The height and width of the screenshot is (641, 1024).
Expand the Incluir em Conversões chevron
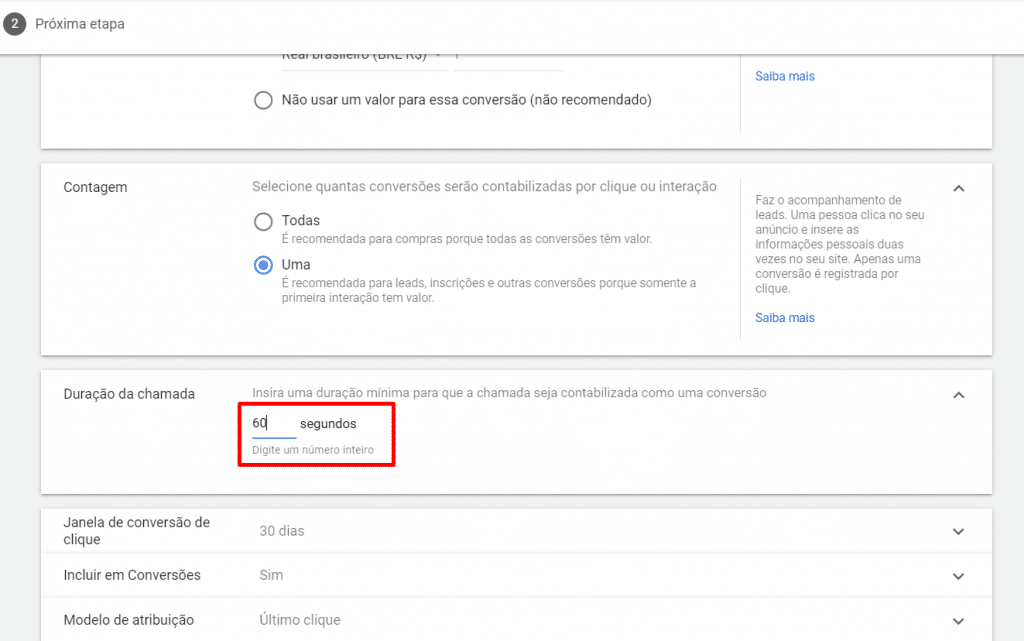pos(958,576)
